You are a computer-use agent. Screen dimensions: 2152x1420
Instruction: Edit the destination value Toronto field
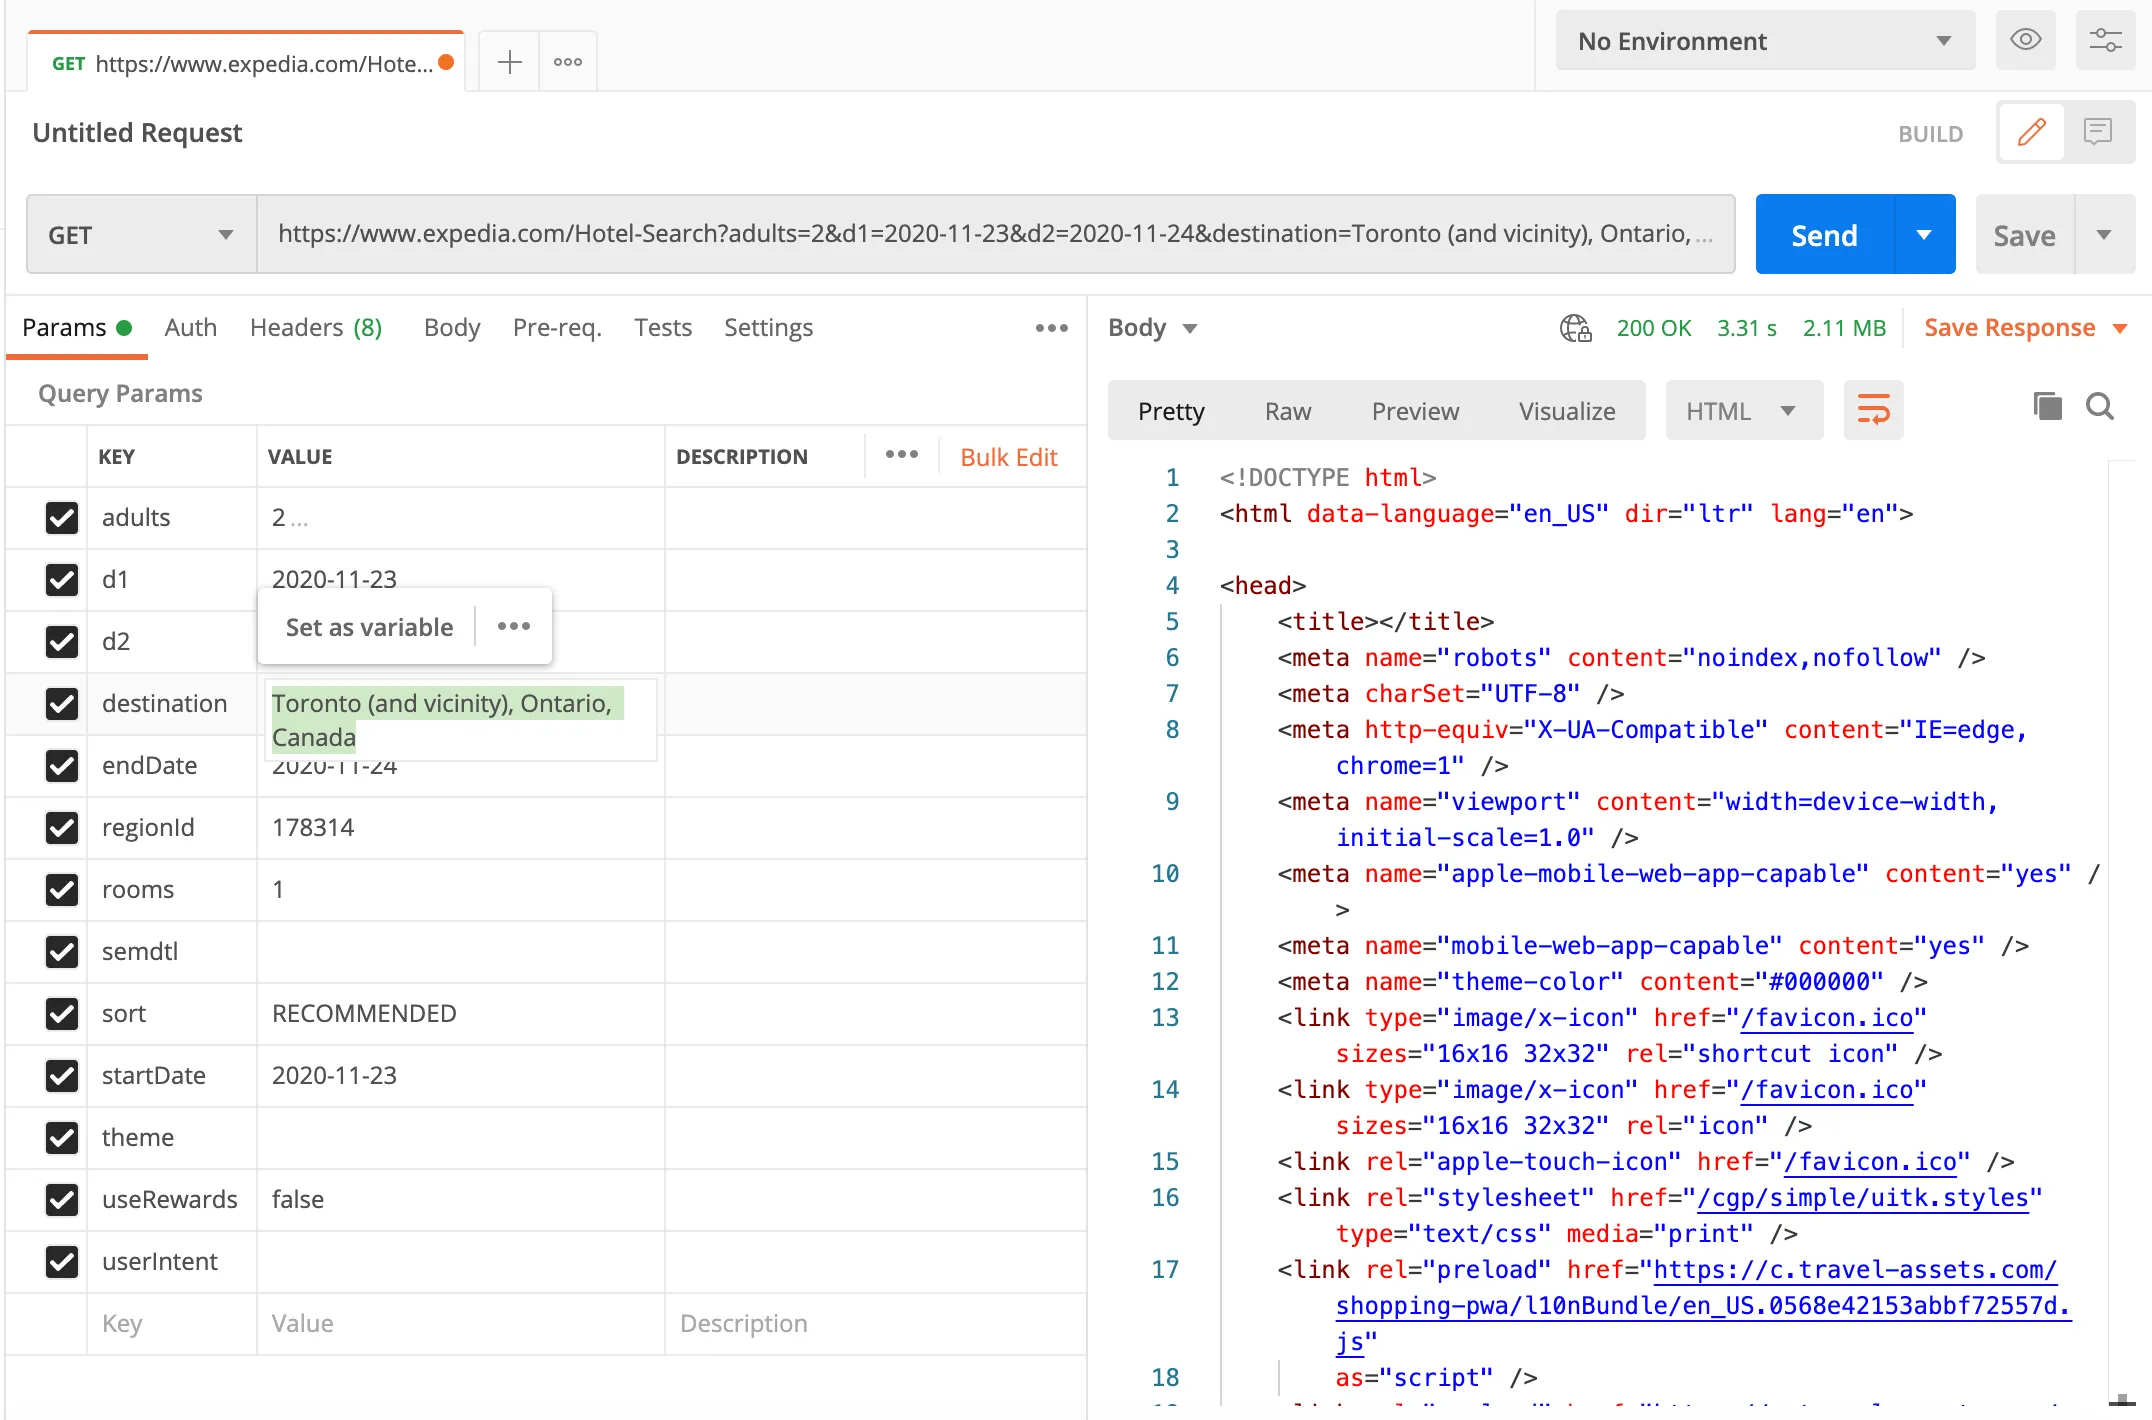[461, 720]
